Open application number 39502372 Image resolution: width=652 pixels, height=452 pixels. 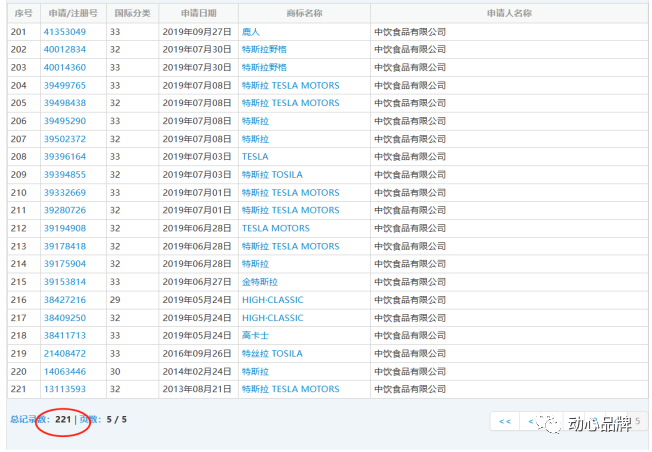click(65, 139)
